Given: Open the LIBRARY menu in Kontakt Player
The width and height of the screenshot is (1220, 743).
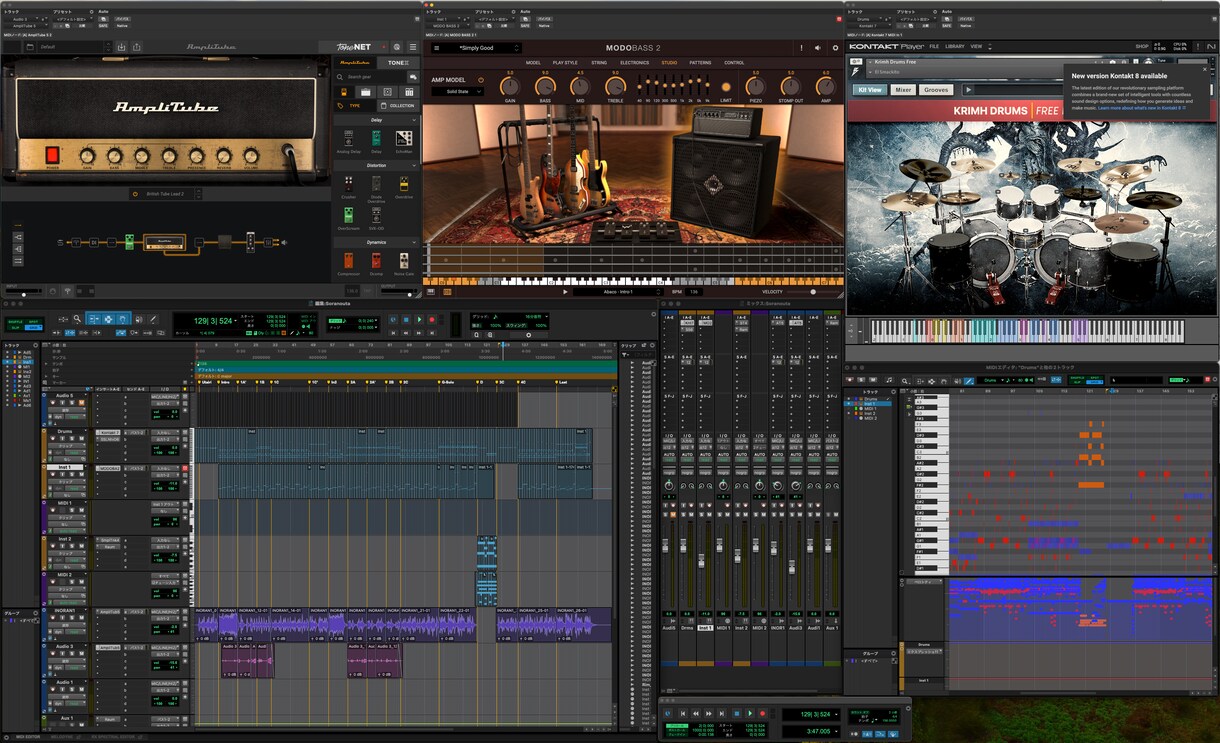Looking at the screenshot, I should click(x=955, y=46).
